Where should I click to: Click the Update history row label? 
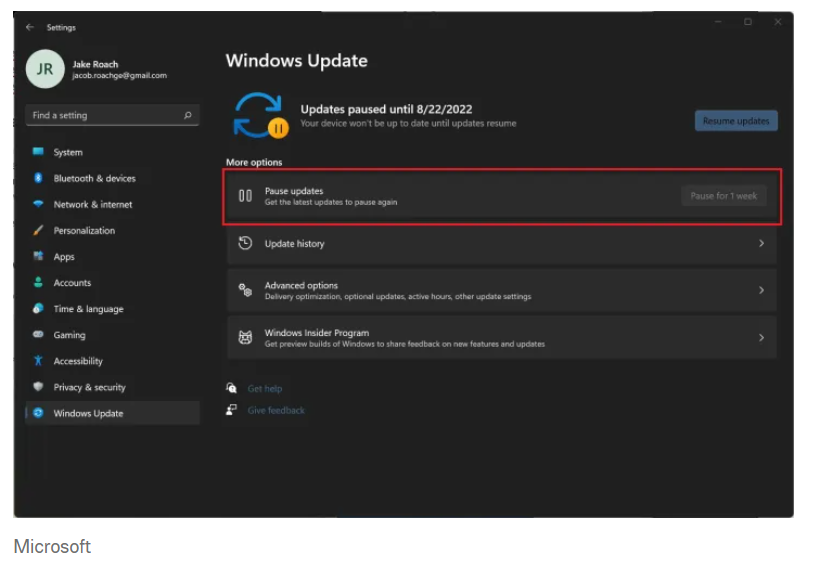tap(294, 244)
